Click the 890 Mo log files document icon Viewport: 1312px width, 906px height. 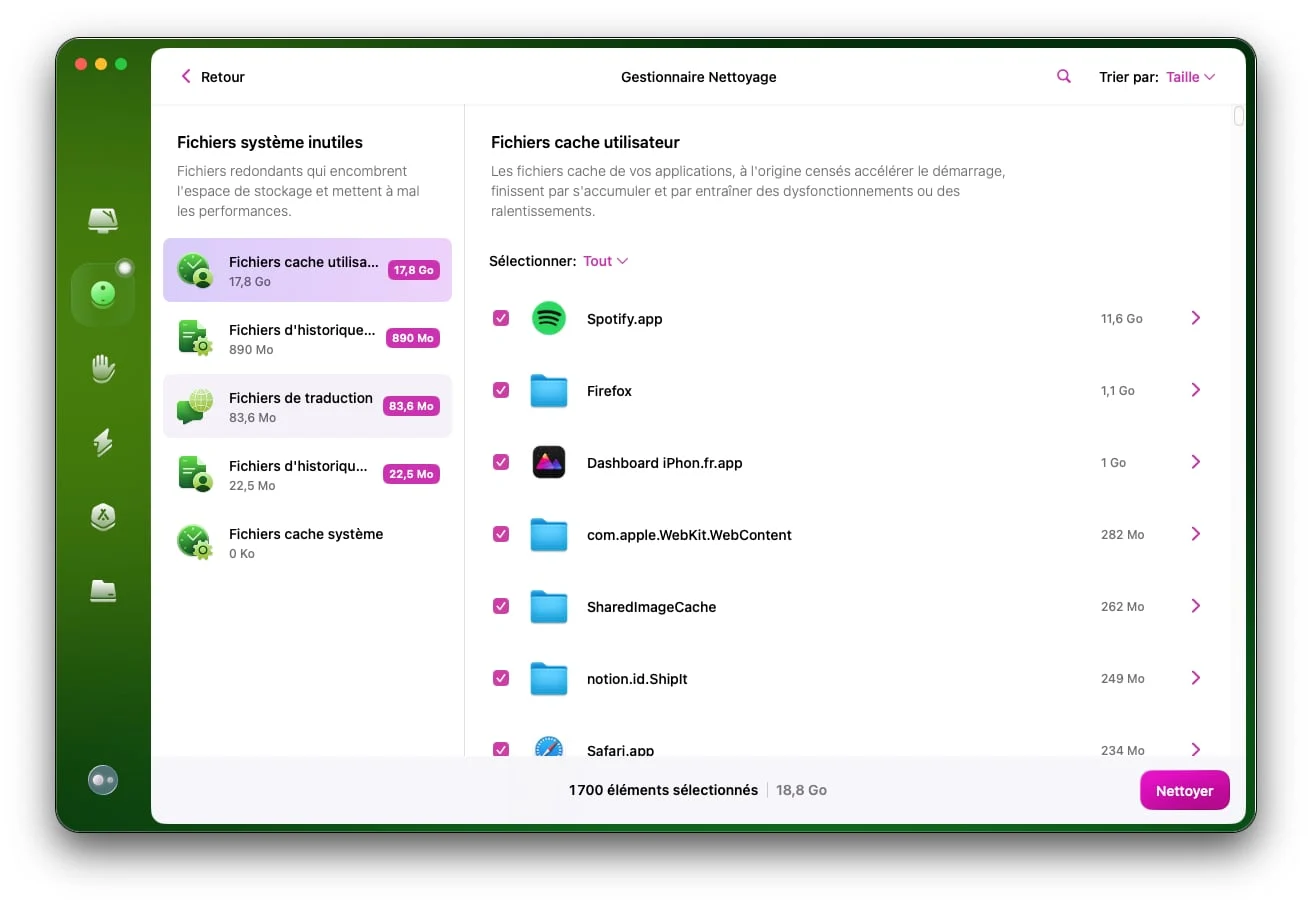point(194,338)
